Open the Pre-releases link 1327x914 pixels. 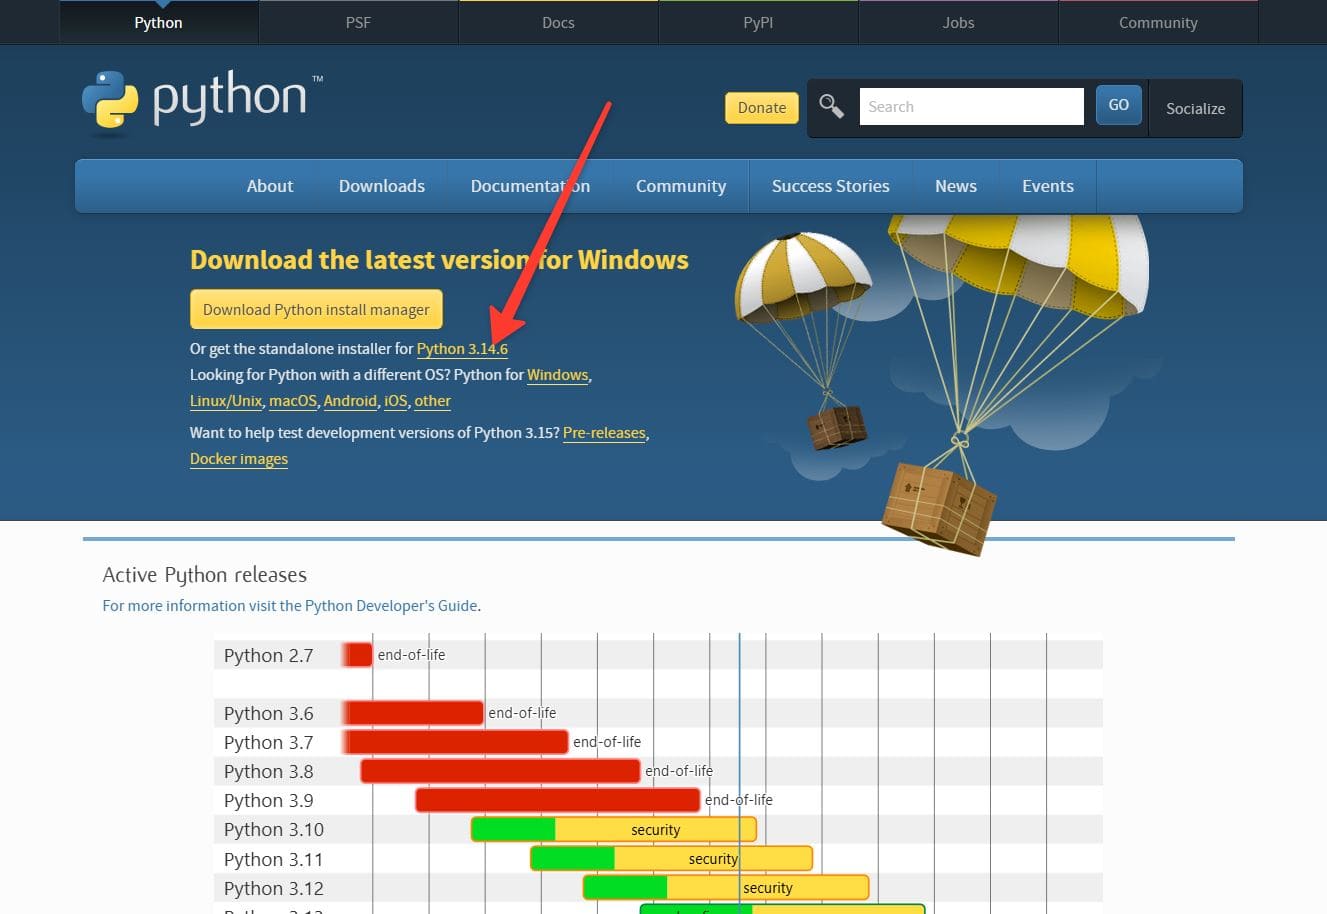click(604, 433)
